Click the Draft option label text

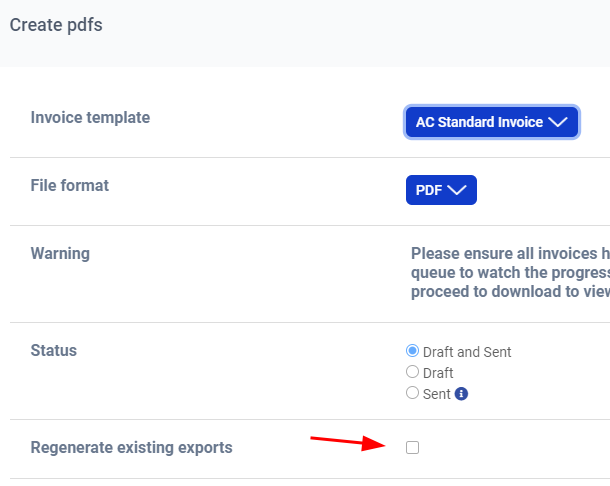click(x=438, y=373)
